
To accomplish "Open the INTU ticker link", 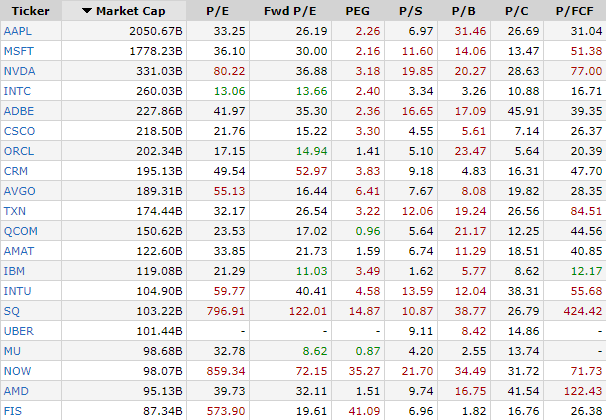I will pyautogui.click(x=17, y=291).
